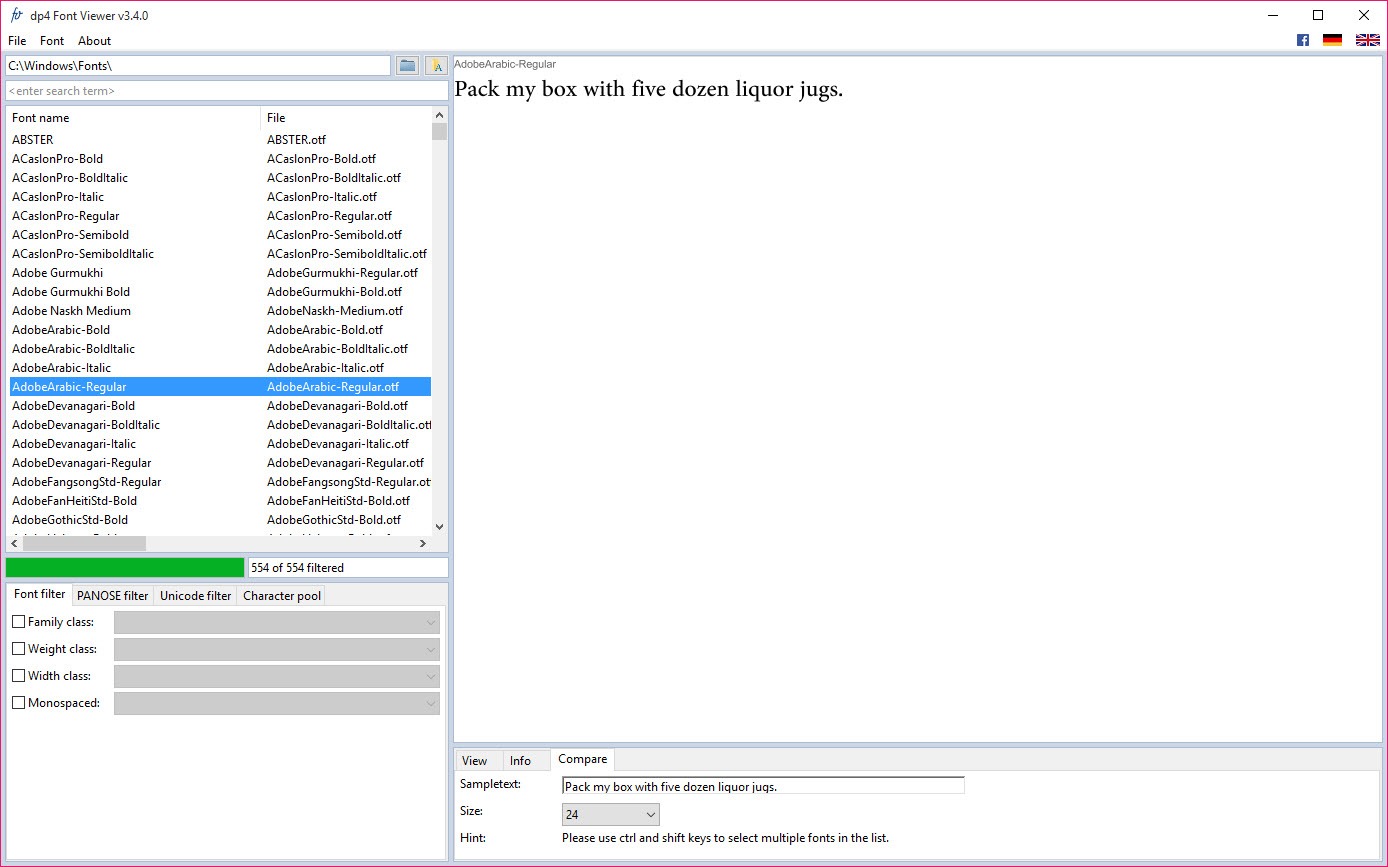The width and height of the screenshot is (1388, 867).
Task: Switch language with the UK flag
Action: (1367, 40)
